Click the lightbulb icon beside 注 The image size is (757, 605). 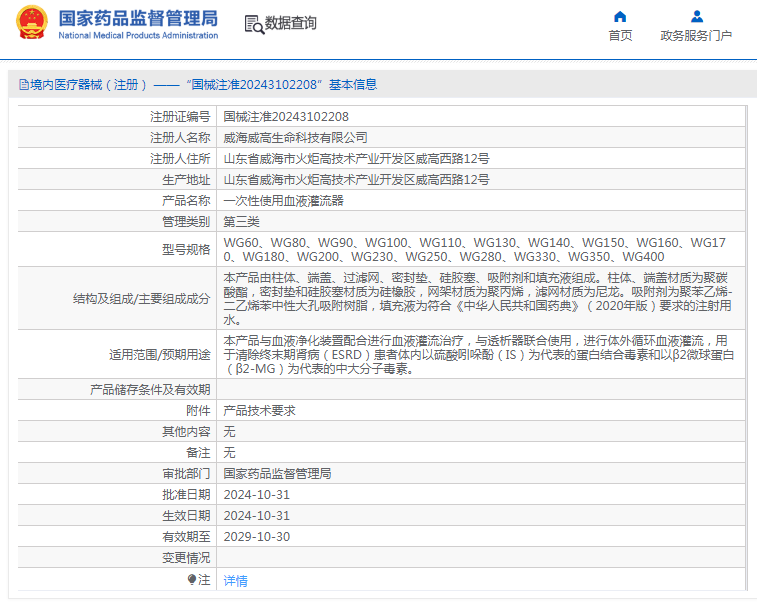pyautogui.click(x=192, y=579)
